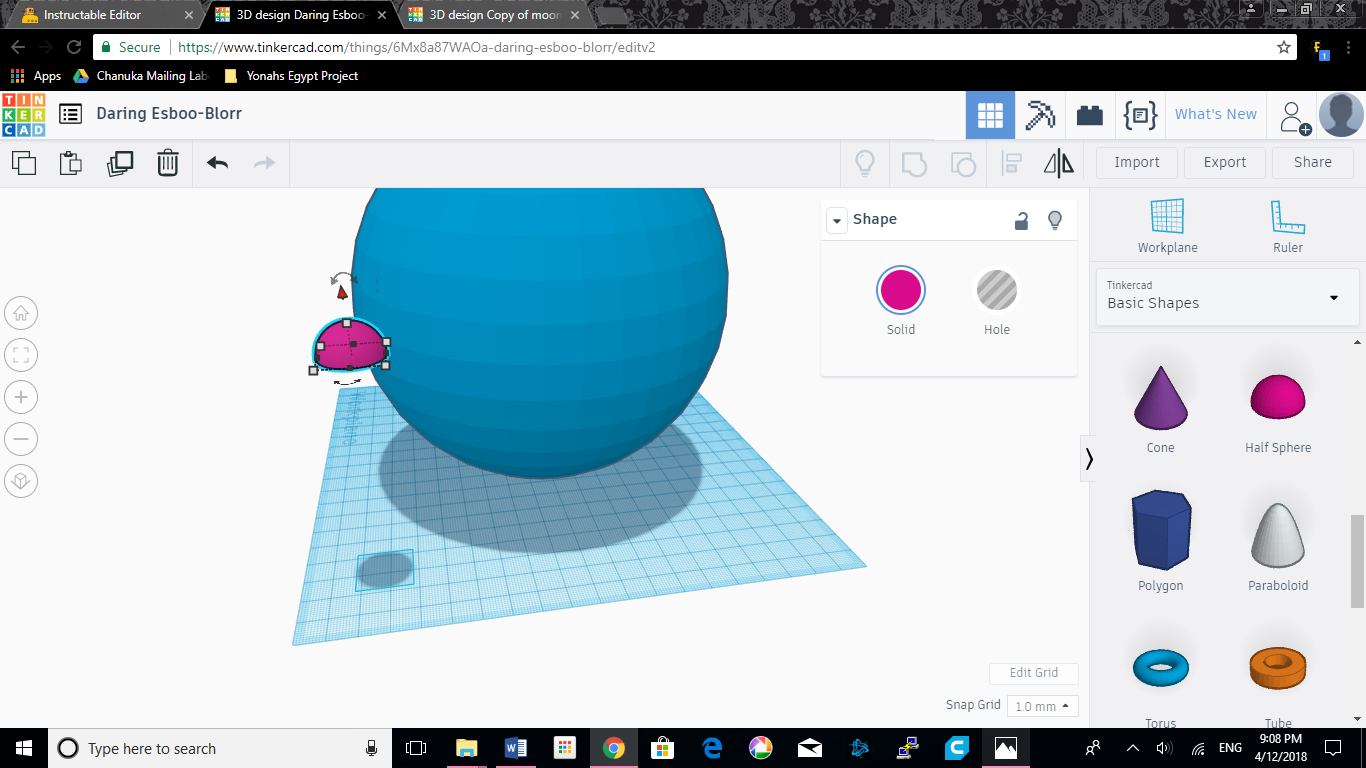Open Yonahs Egypt Project bookmark
Screen dimensions: 1366x768
point(291,76)
